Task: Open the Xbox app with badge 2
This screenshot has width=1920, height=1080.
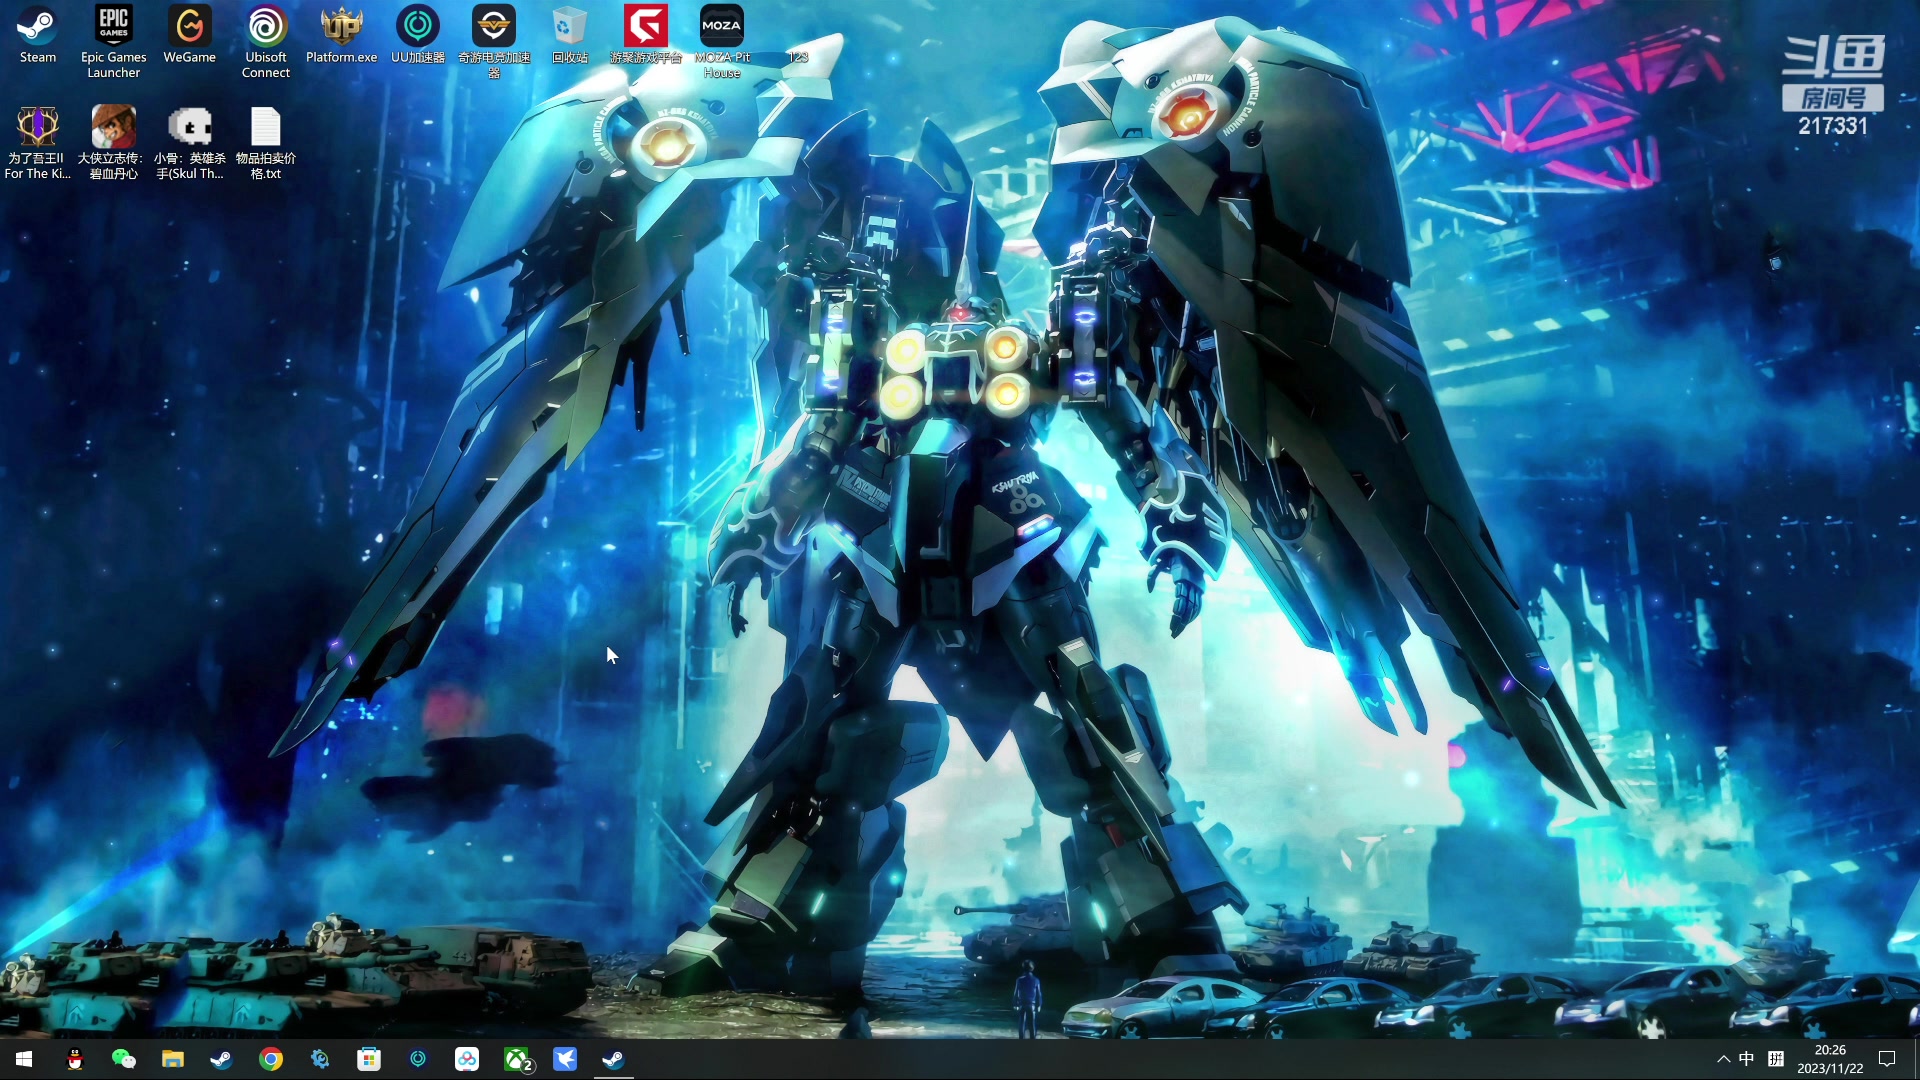Action: pyautogui.click(x=516, y=1059)
